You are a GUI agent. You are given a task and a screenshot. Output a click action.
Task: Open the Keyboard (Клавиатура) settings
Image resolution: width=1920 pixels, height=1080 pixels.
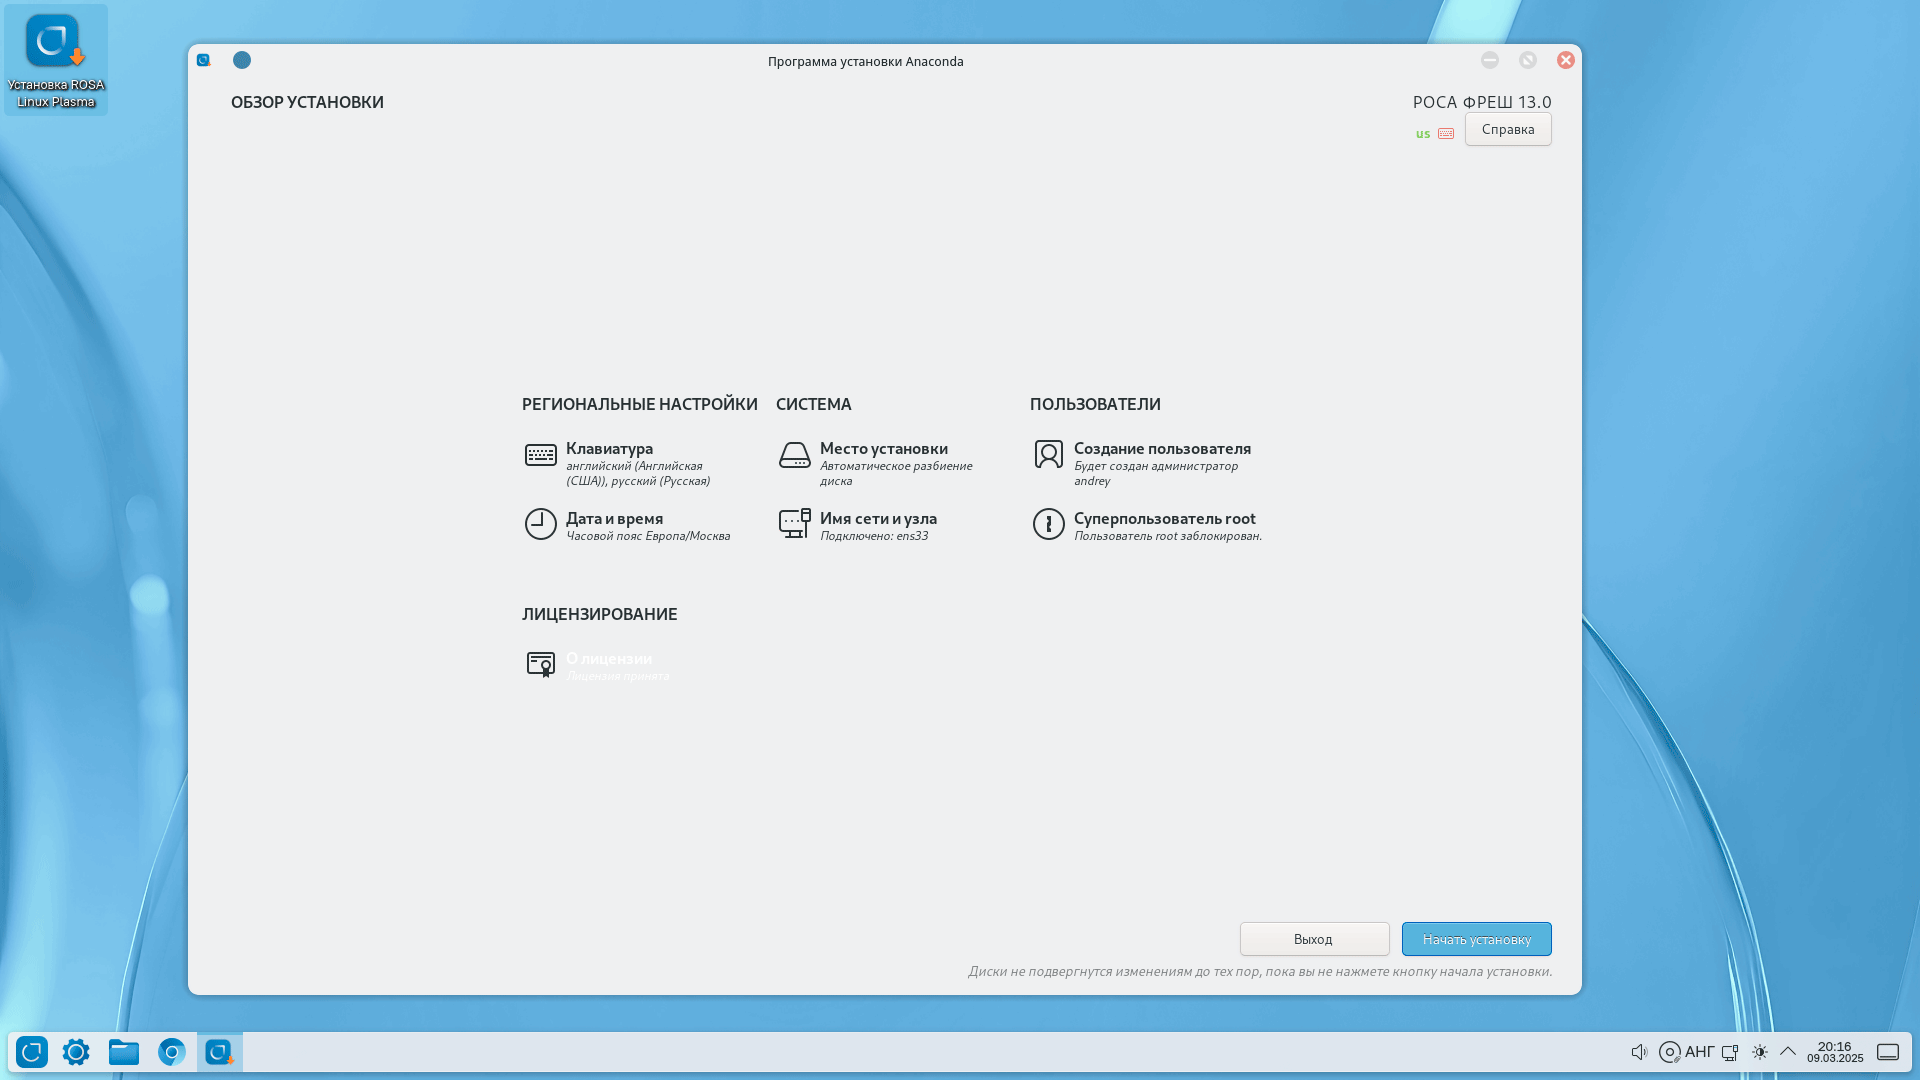coord(609,449)
